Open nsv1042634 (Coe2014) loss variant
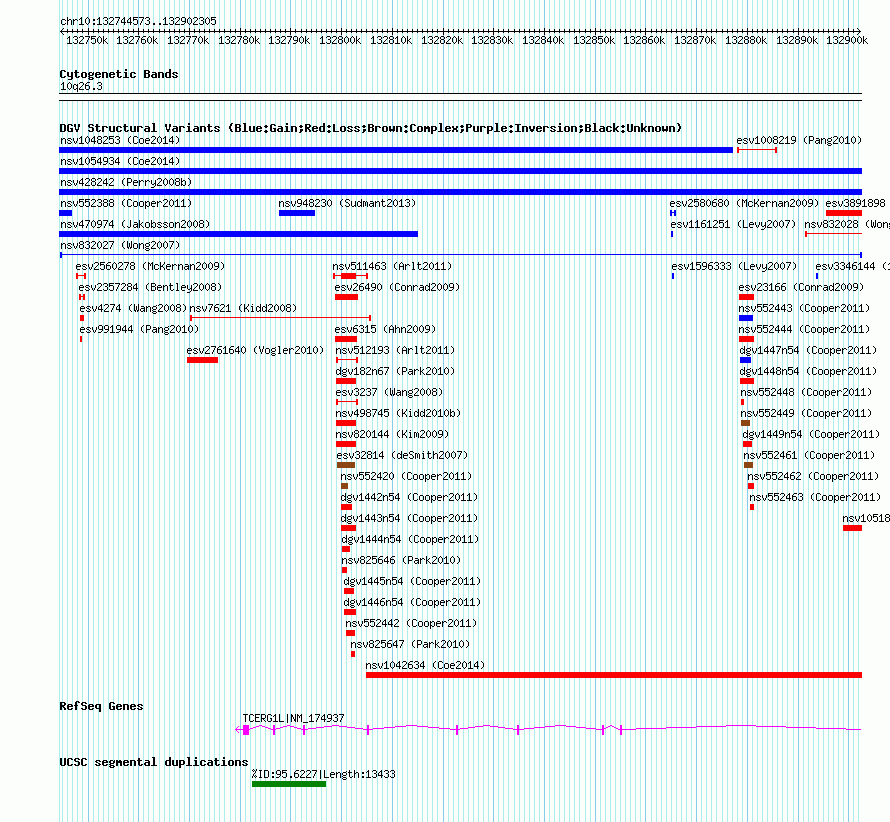This screenshot has height=822, width=890. [614, 675]
